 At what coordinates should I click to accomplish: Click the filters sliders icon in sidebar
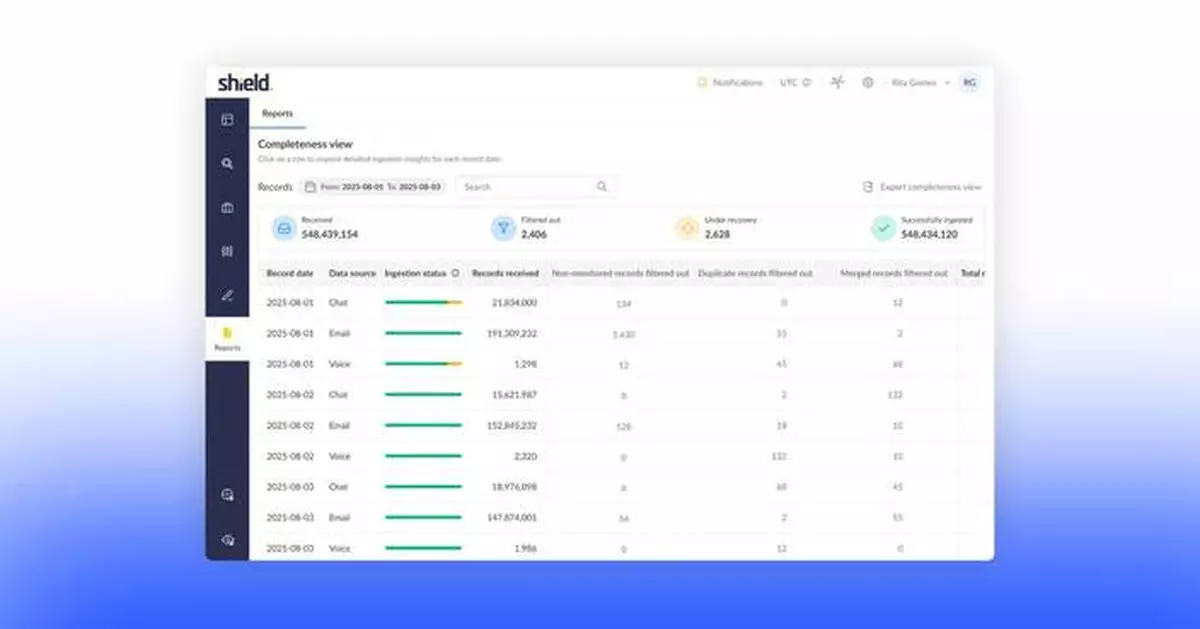pos(227,250)
